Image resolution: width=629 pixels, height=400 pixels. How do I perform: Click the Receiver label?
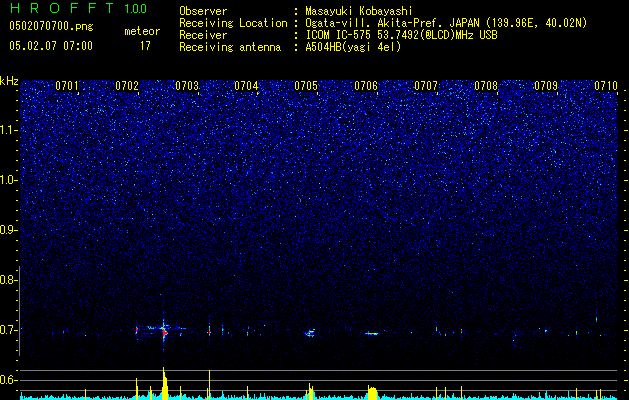[203, 35]
